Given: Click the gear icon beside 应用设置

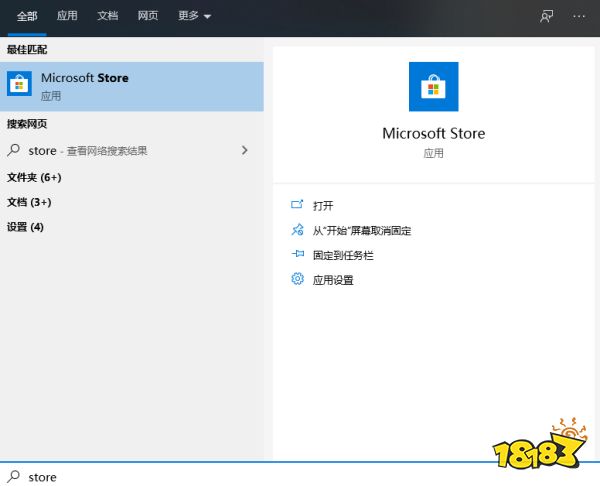Looking at the screenshot, I should (x=297, y=279).
